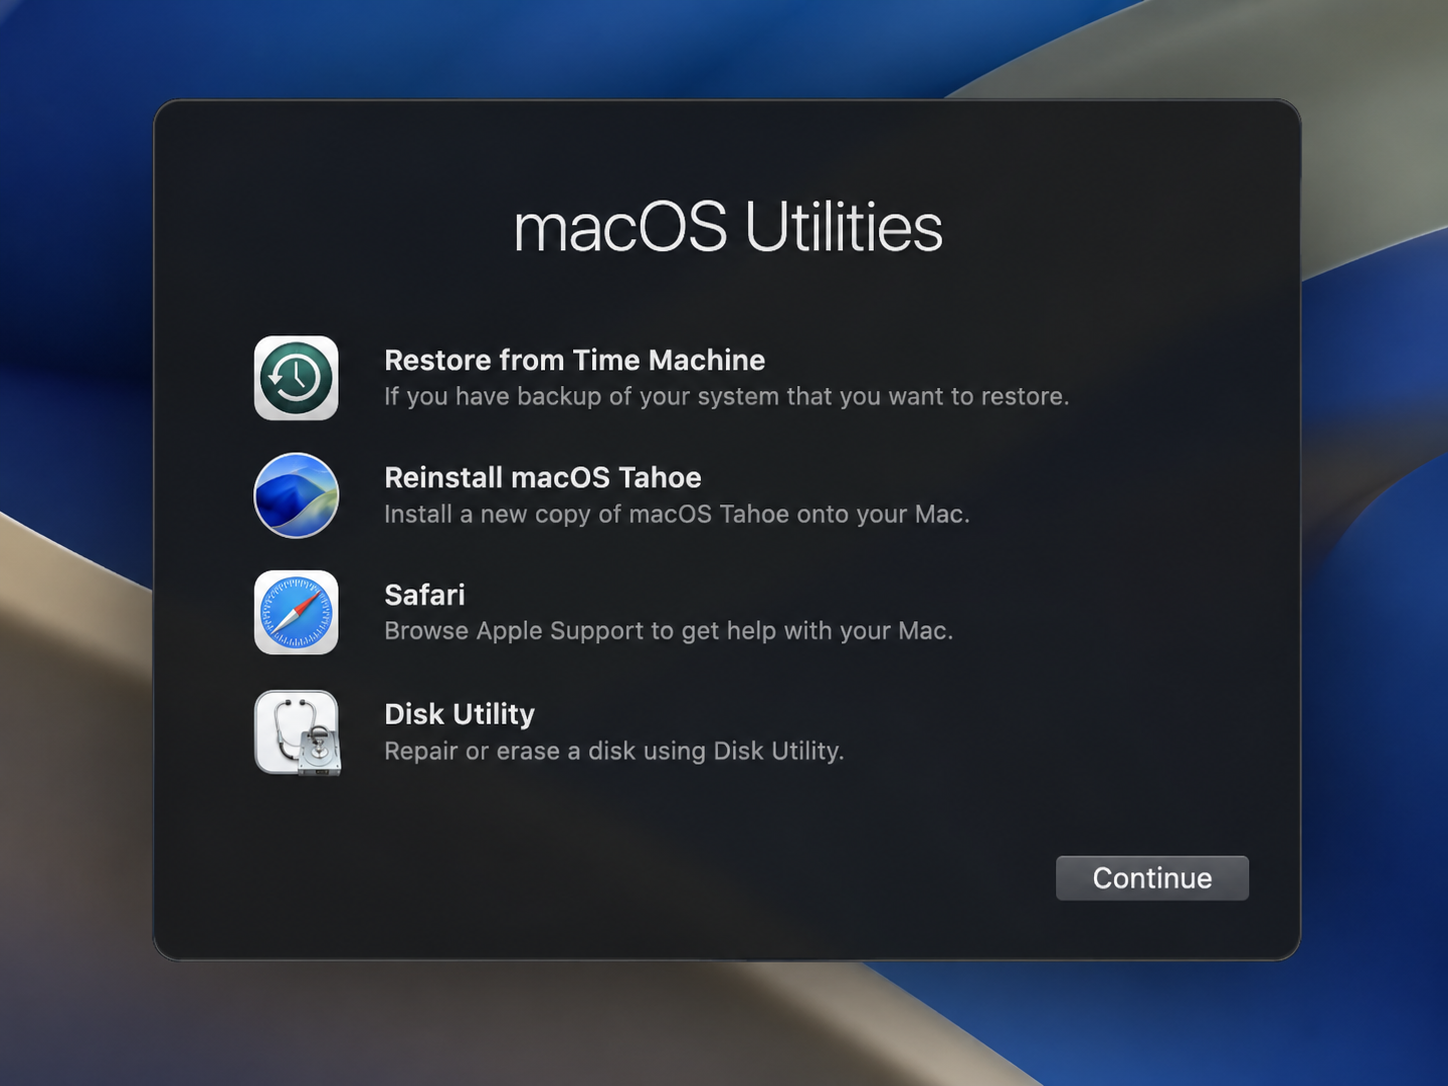
Task: Choose the "Disk Utility" option title
Action: (x=460, y=714)
